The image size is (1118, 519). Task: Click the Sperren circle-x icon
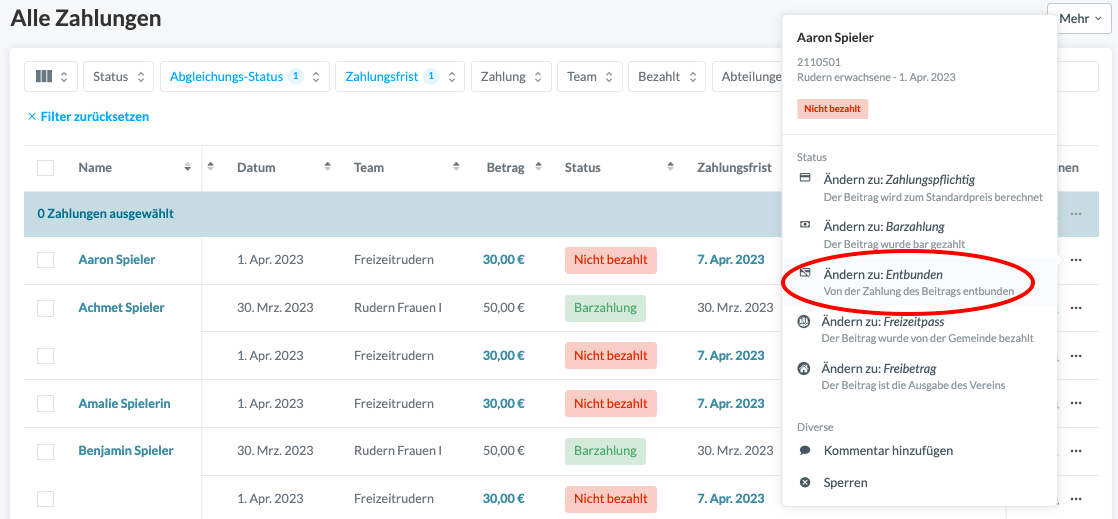pyautogui.click(x=805, y=483)
